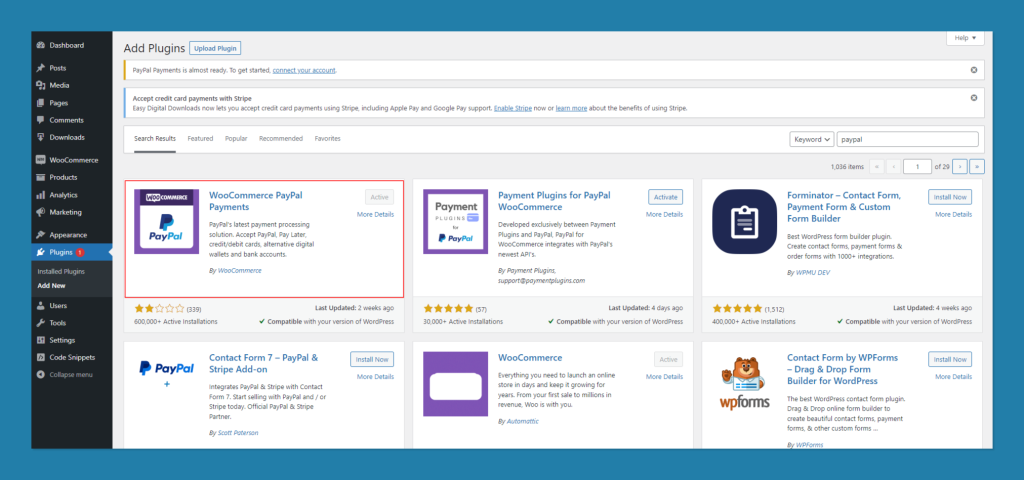Viewport: 1024px width, 480px height.
Task: Jump to last page of results
Action: [x=977, y=167]
